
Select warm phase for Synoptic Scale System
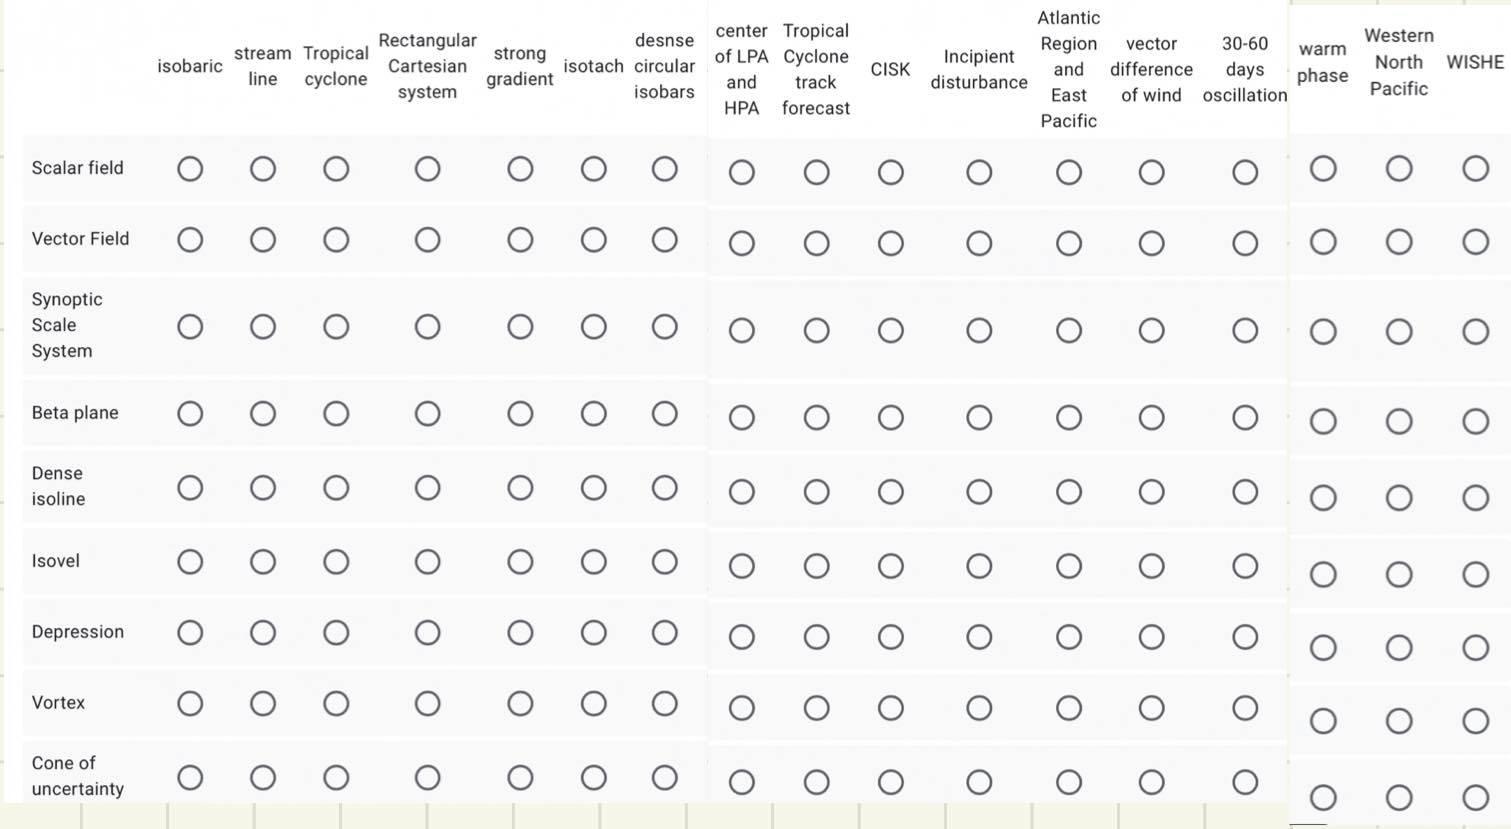(x=1323, y=332)
